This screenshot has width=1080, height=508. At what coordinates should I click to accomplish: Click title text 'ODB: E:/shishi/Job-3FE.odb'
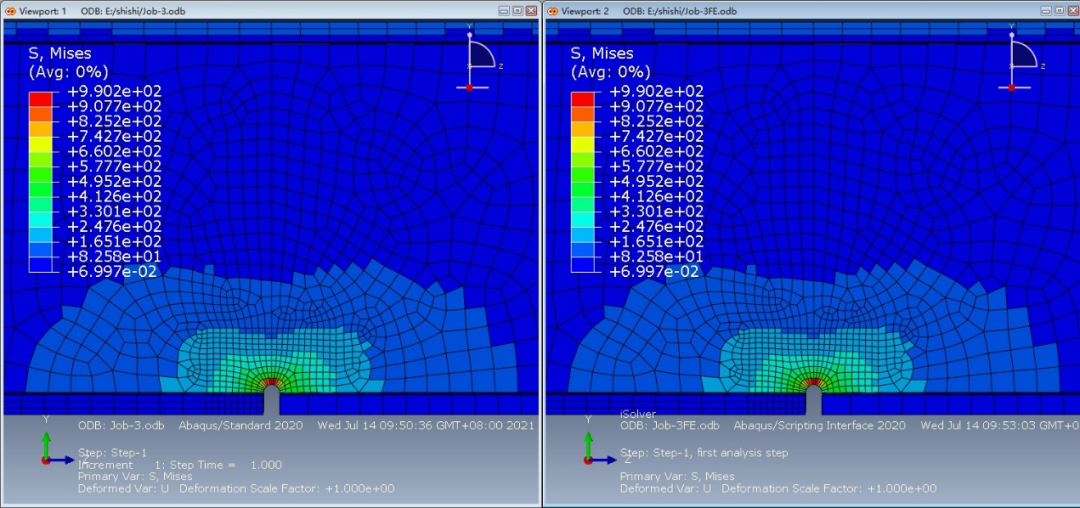pos(680,11)
